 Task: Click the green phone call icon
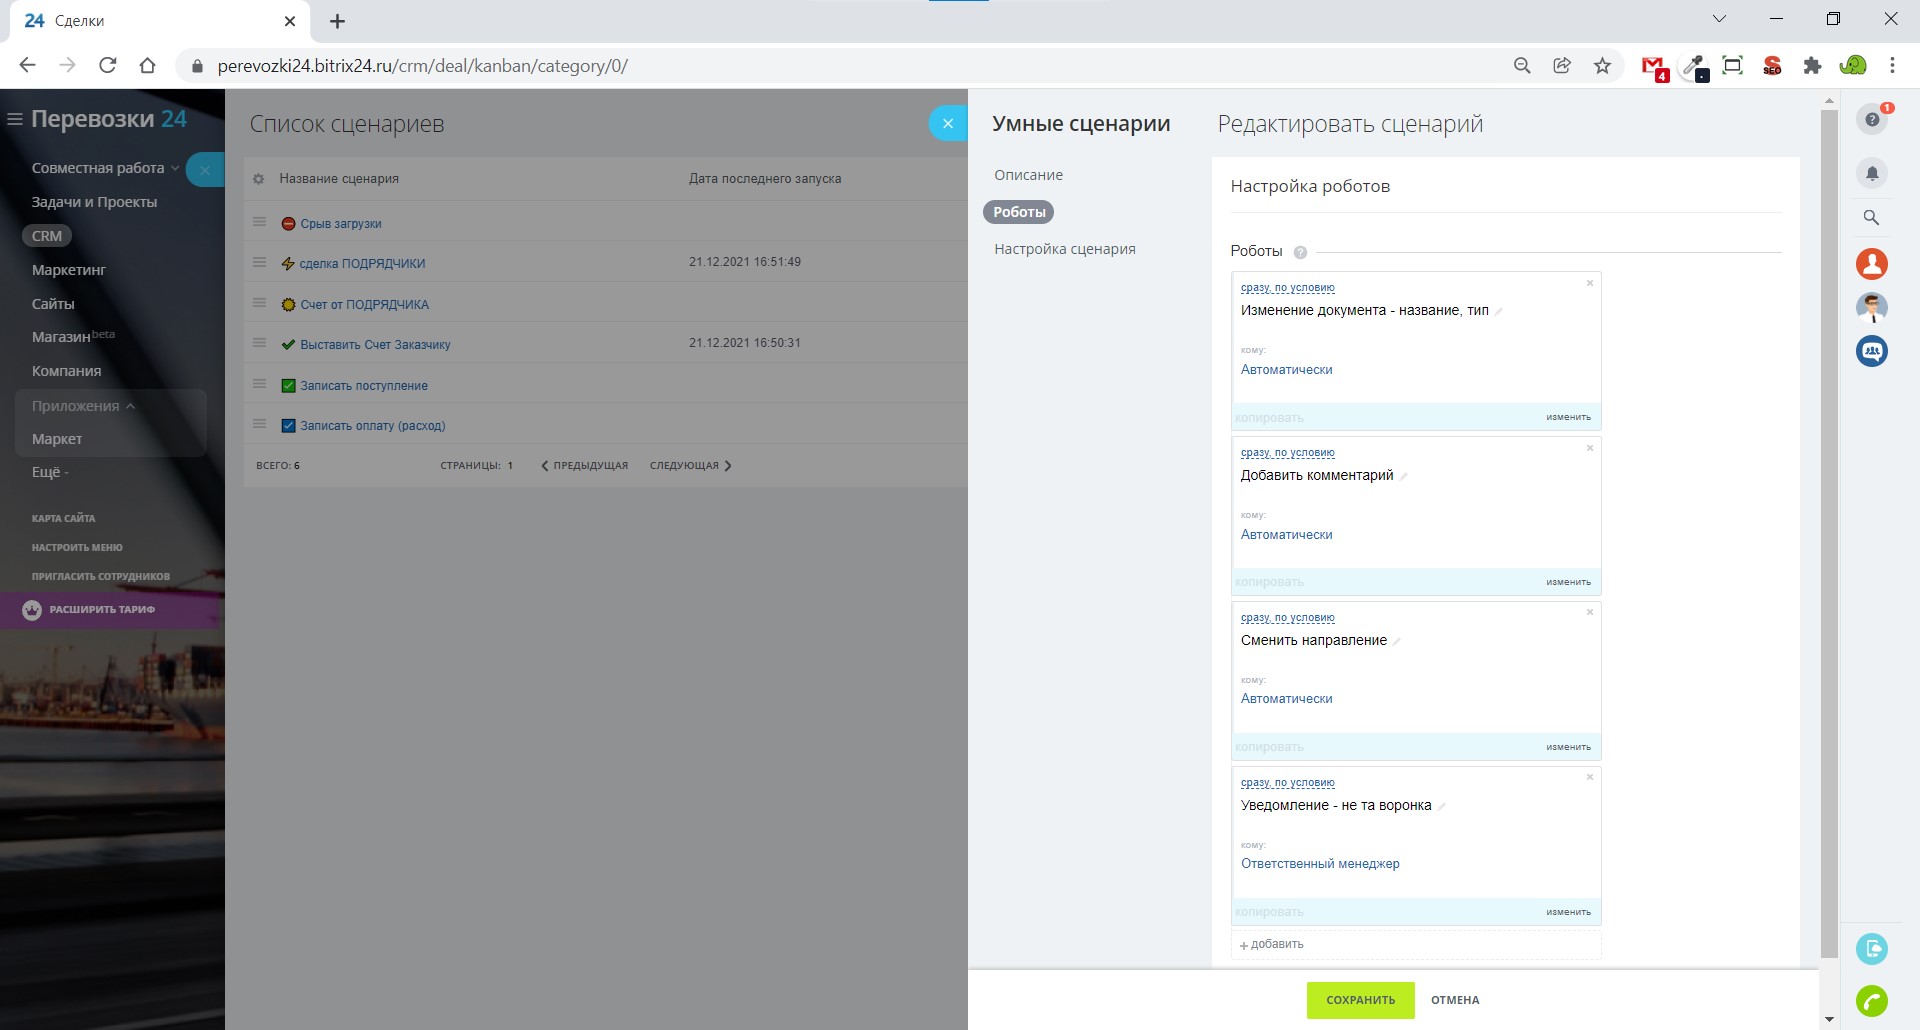[1872, 1000]
